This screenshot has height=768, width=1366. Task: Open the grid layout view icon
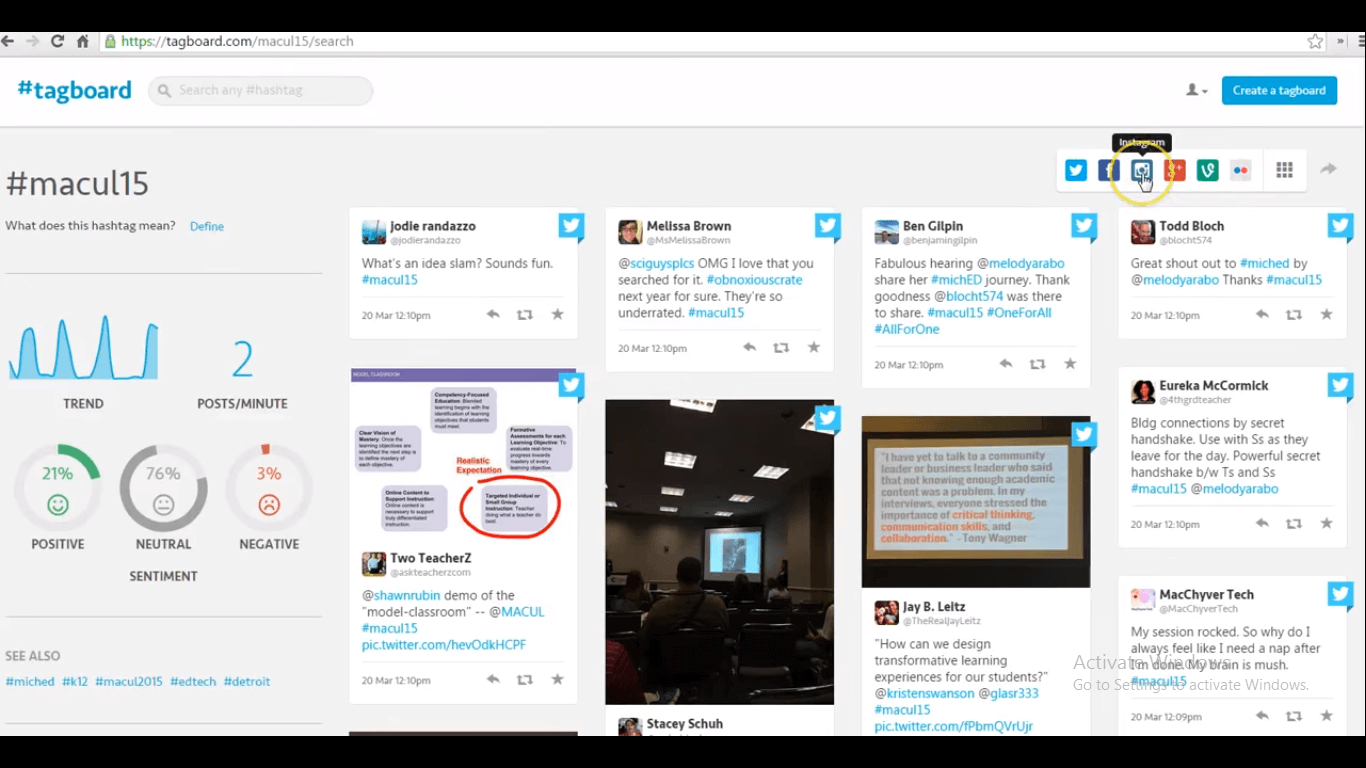[x=1285, y=170]
